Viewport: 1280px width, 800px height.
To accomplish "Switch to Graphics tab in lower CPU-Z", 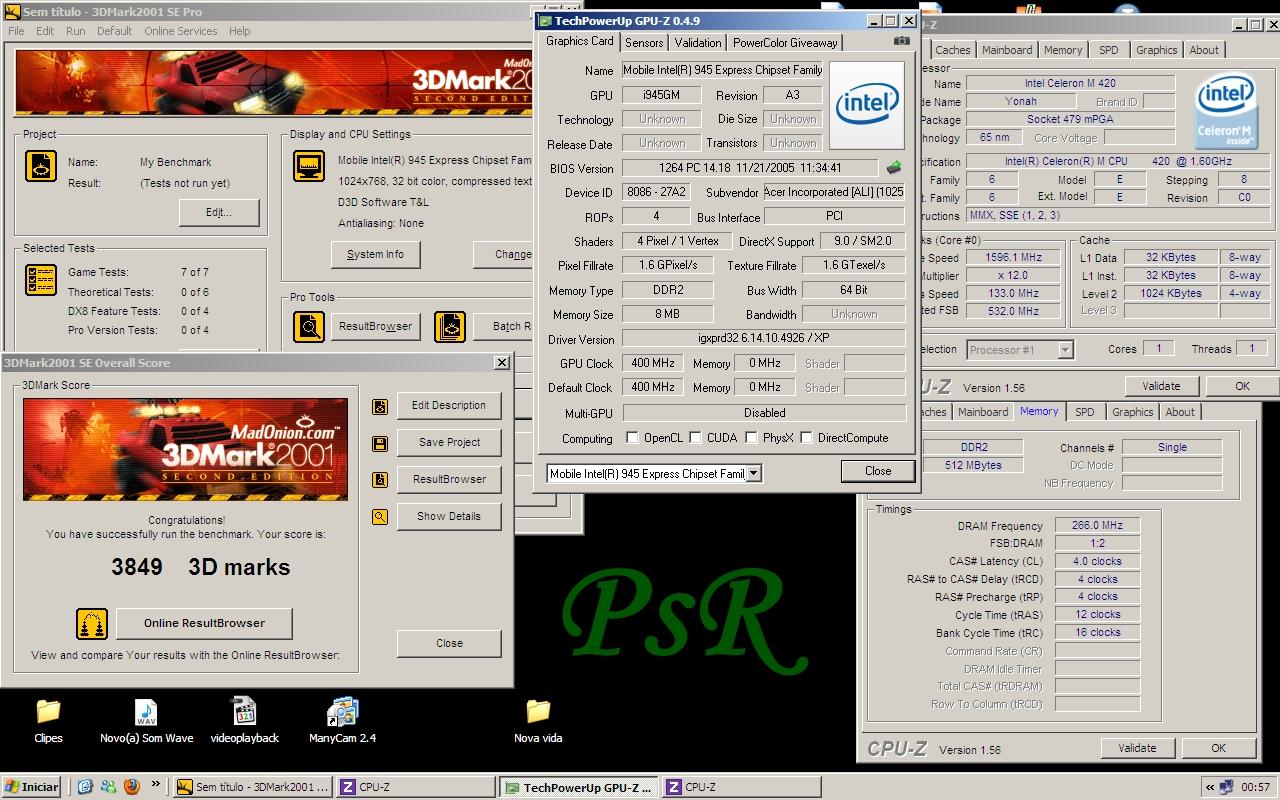I will pyautogui.click(x=1132, y=412).
